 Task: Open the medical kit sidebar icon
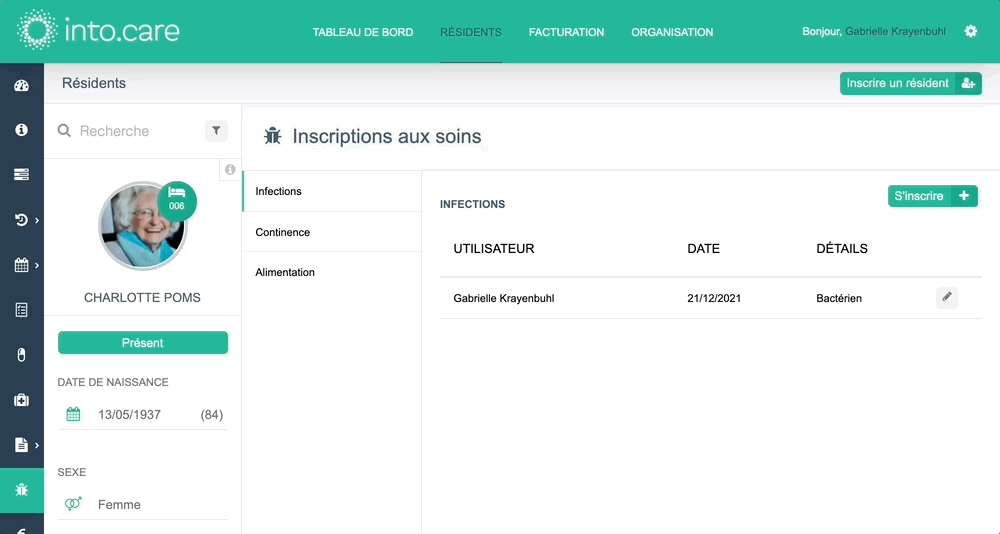click(22, 400)
